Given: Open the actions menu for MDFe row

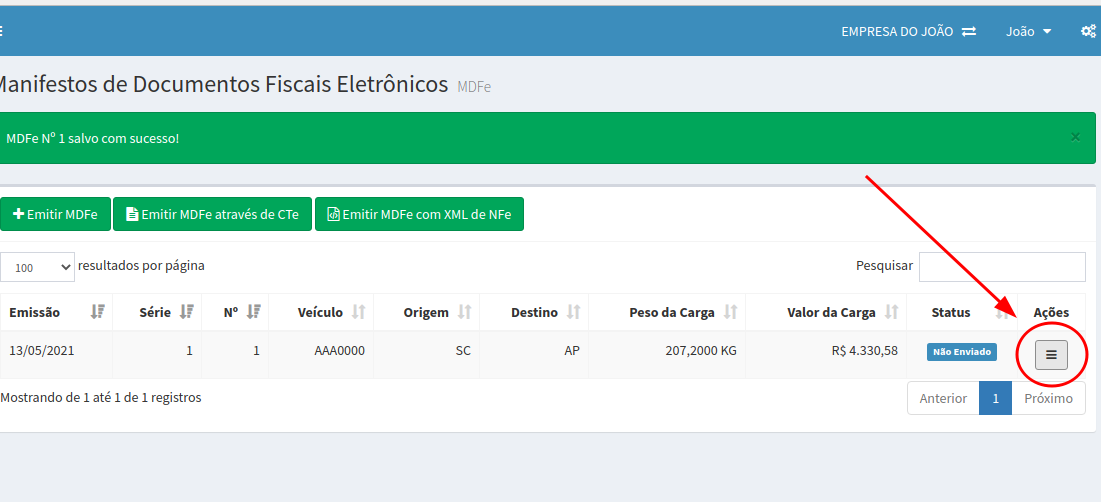Looking at the screenshot, I should [x=1051, y=355].
